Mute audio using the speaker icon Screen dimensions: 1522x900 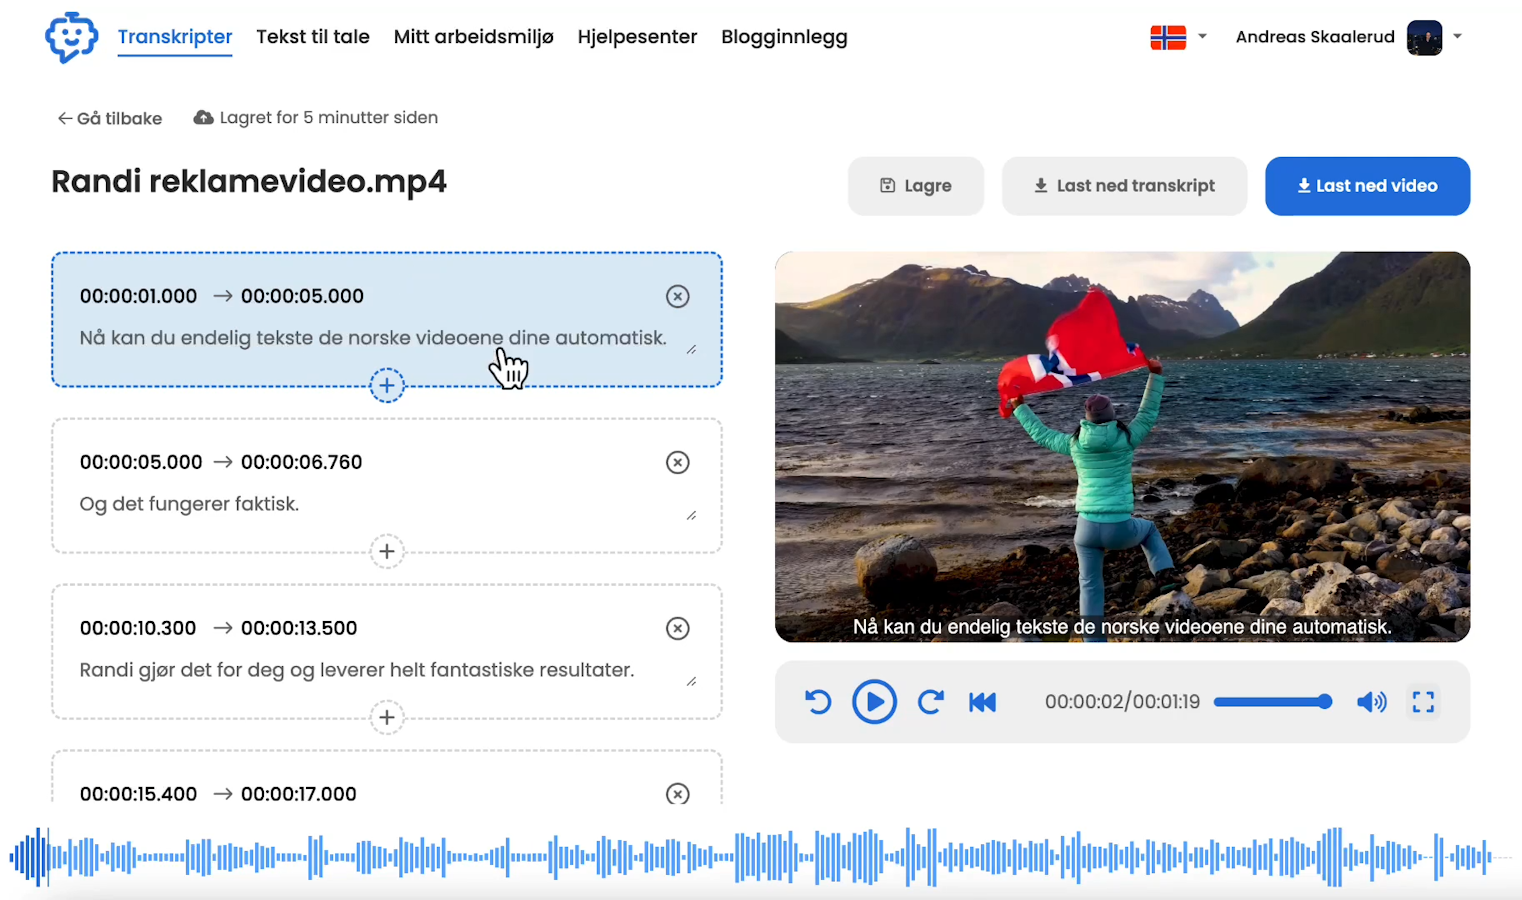pyautogui.click(x=1371, y=702)
